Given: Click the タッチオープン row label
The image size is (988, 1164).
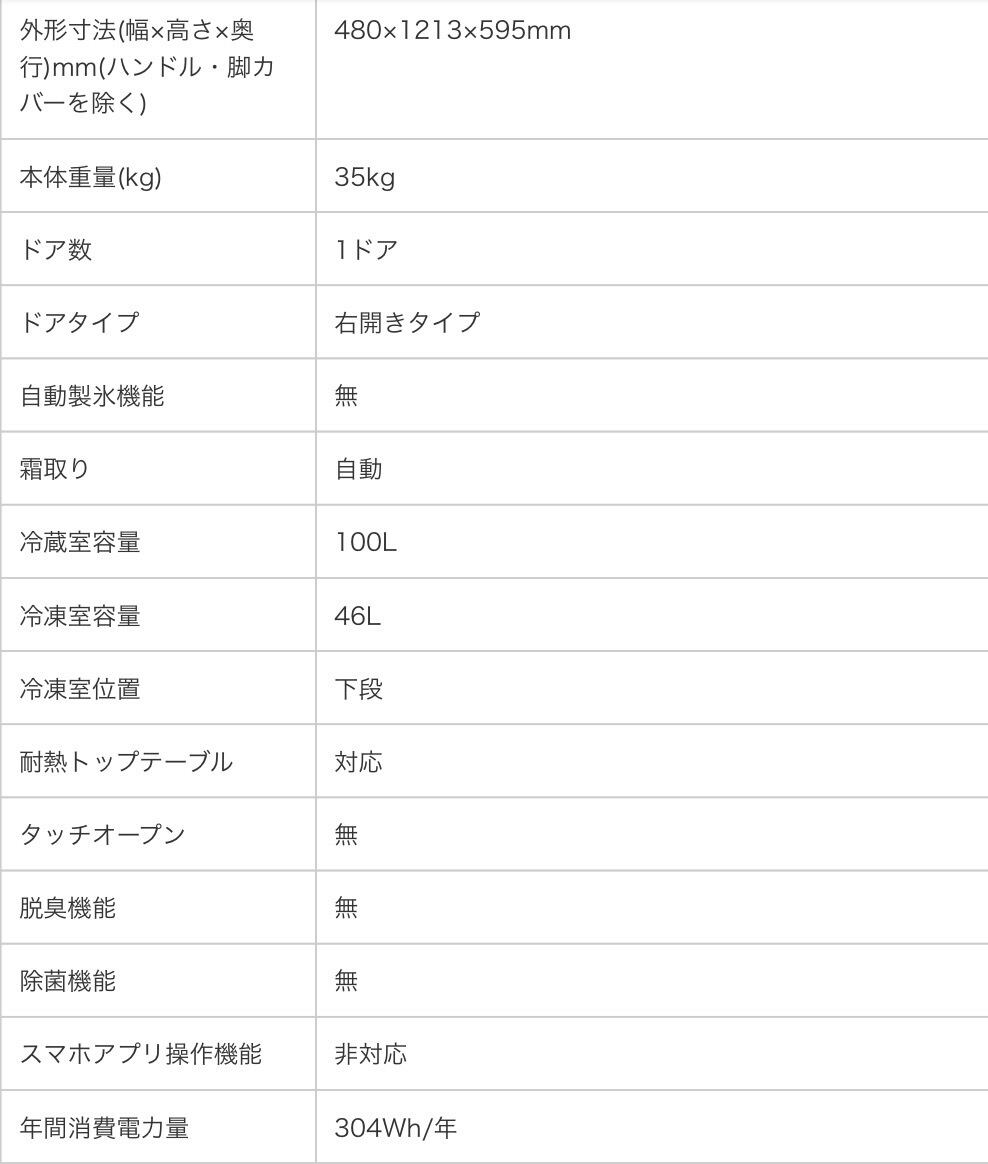Looking at the screenshot, I should click(x=102, y=834).
